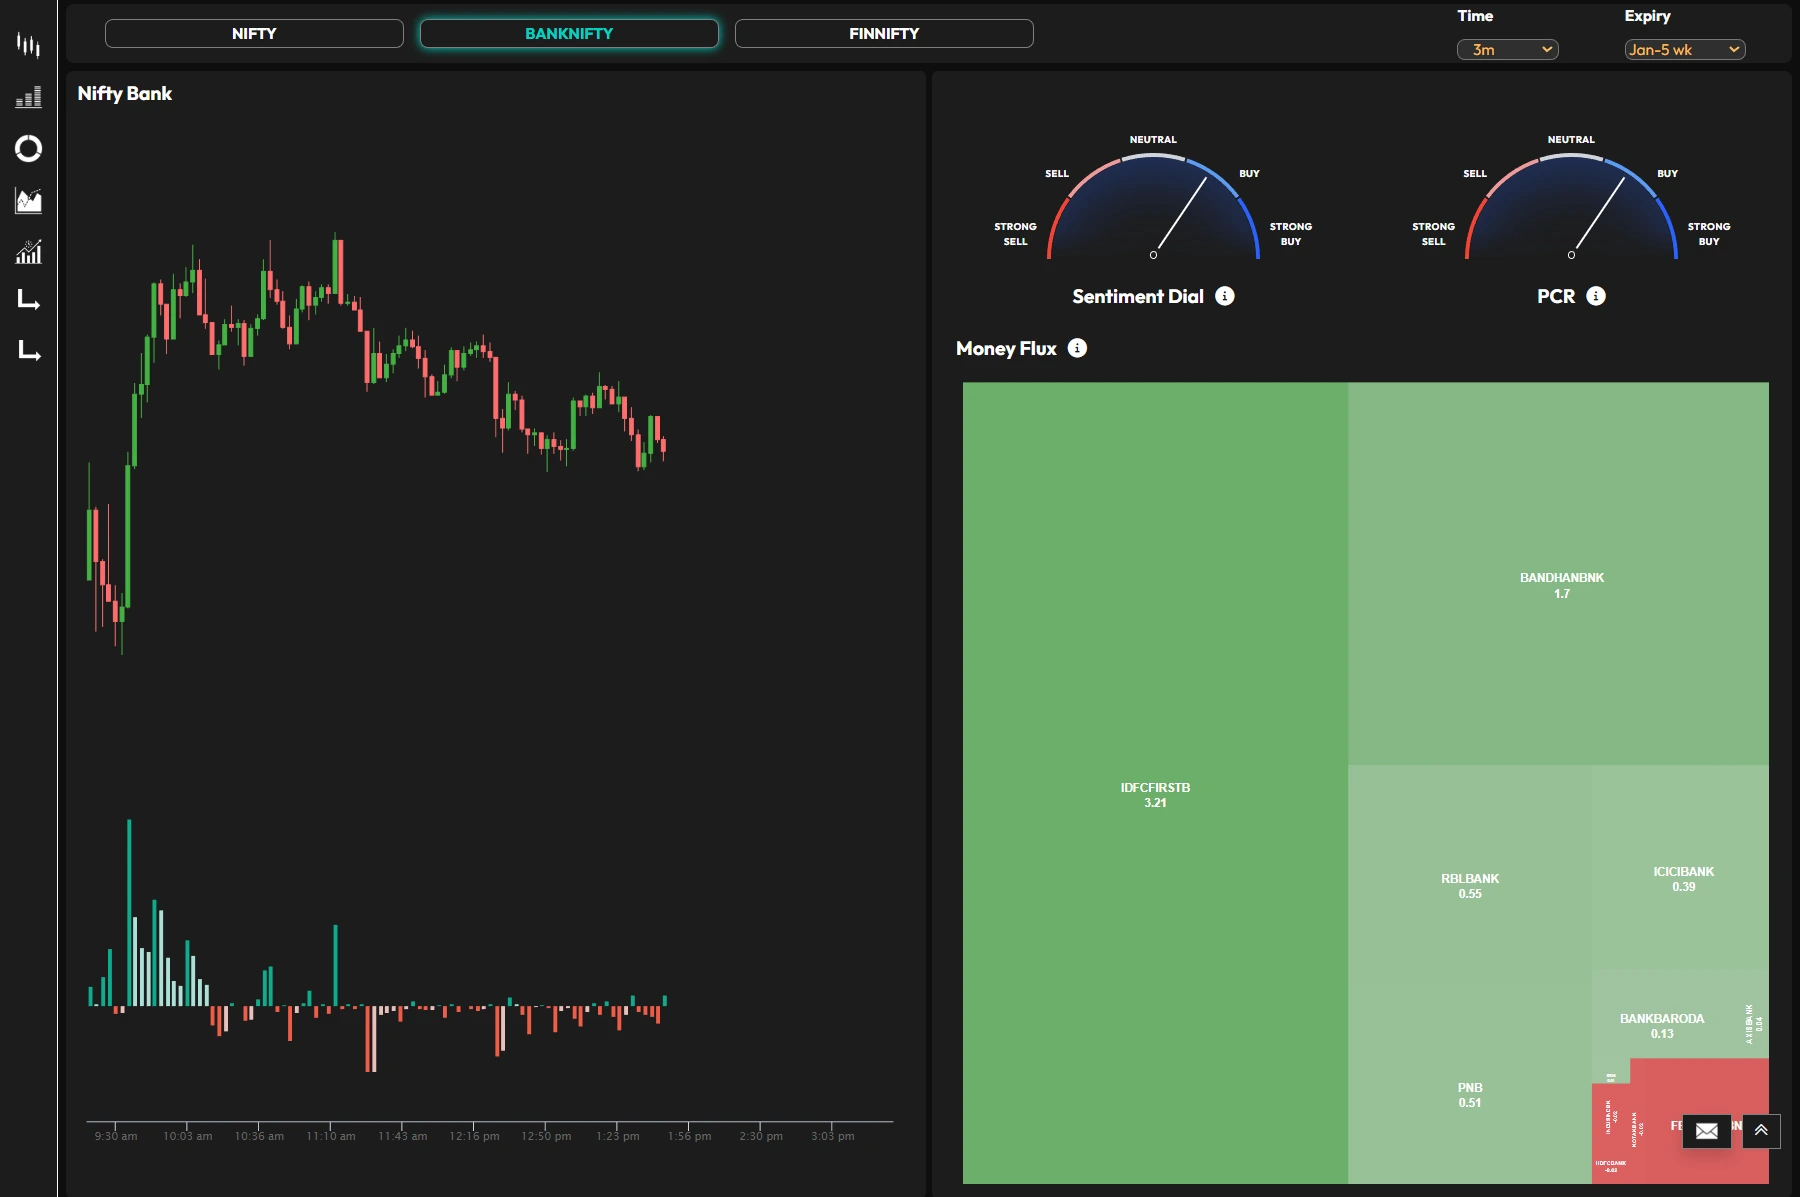Open the bar-and-trend-line chart icon

[x=28, y=251]
